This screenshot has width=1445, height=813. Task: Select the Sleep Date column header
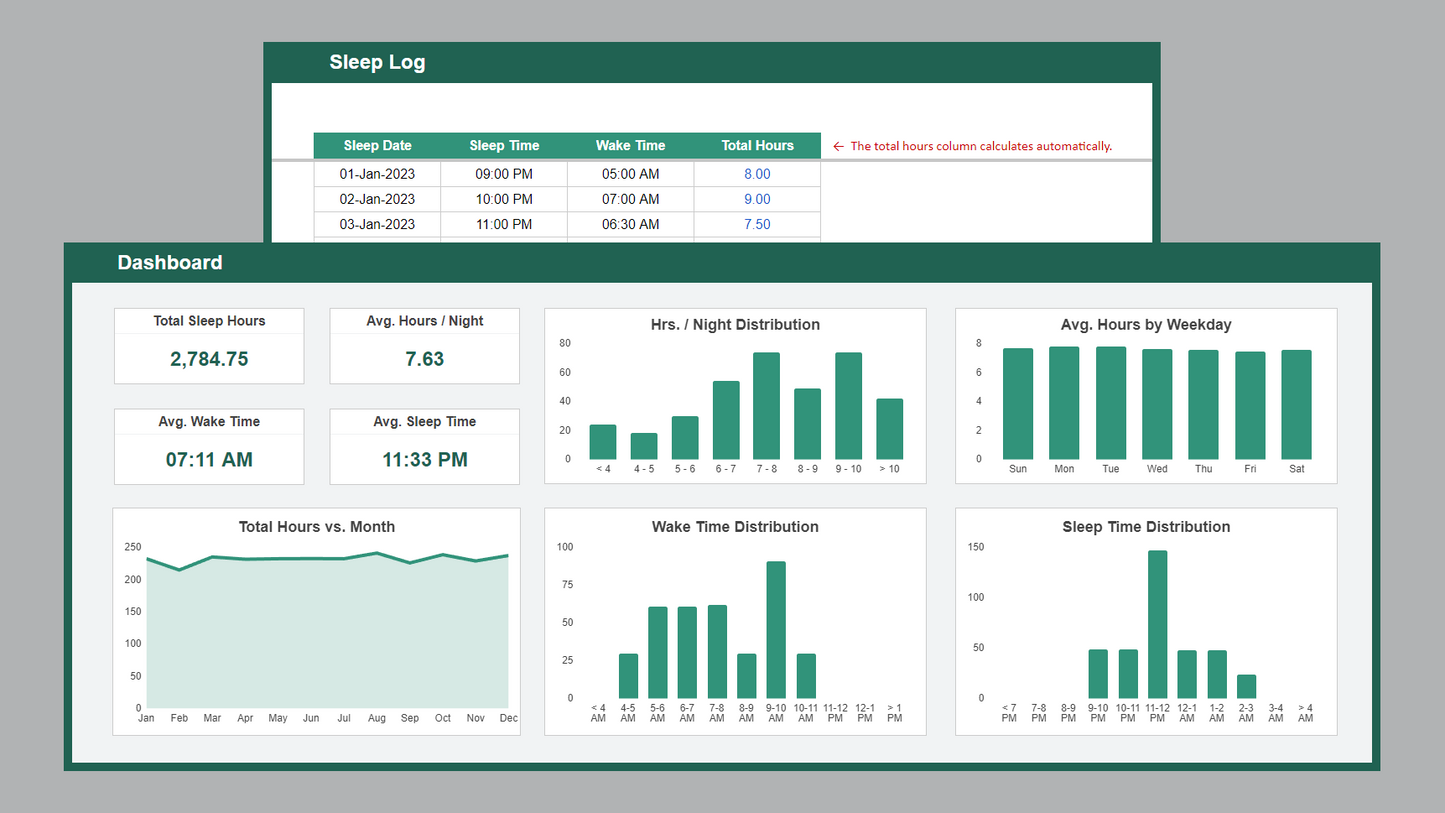[377, 145]
